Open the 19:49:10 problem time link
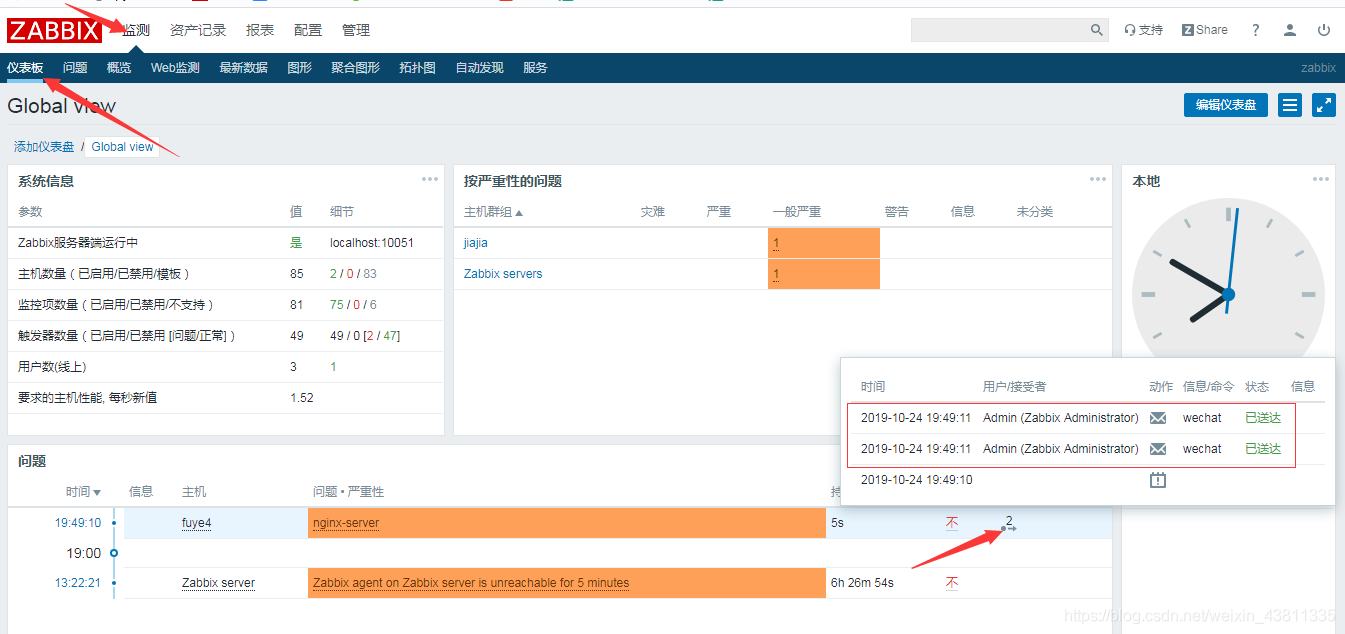 [78, 523]
